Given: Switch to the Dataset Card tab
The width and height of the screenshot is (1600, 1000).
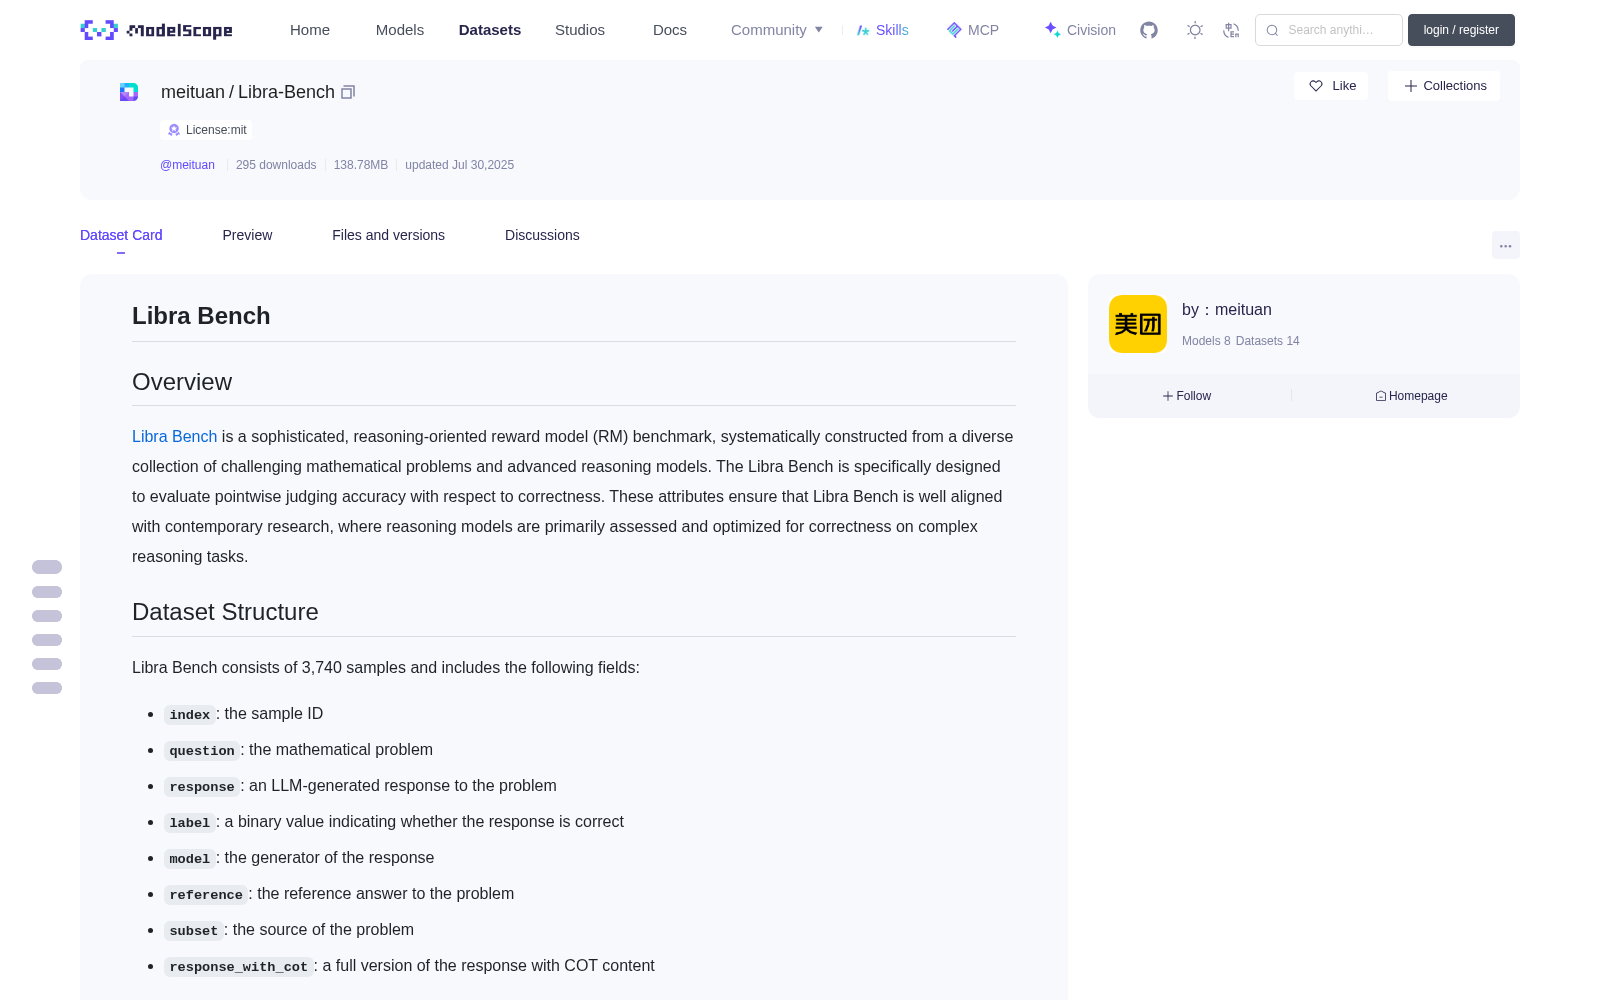Looking at the screenshot, I should pyautogui.click(x=121, y=235).
